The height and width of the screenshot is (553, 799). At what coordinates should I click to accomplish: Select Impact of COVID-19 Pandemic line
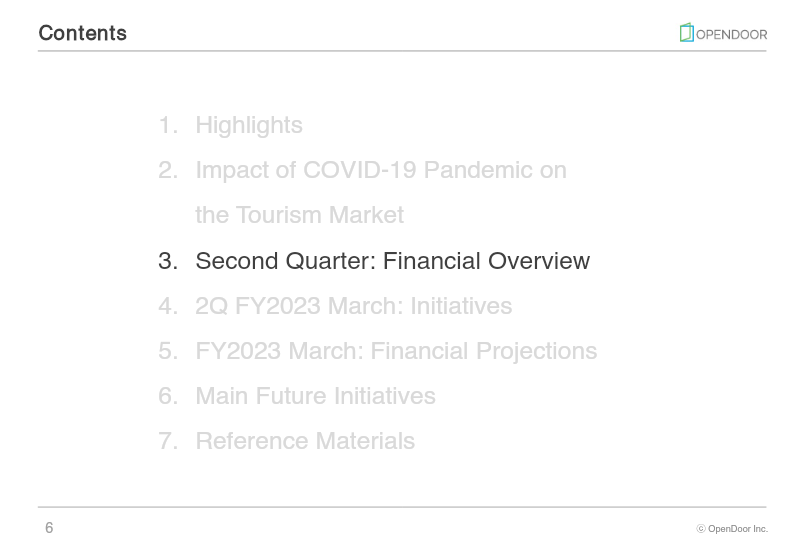(381, 170)
